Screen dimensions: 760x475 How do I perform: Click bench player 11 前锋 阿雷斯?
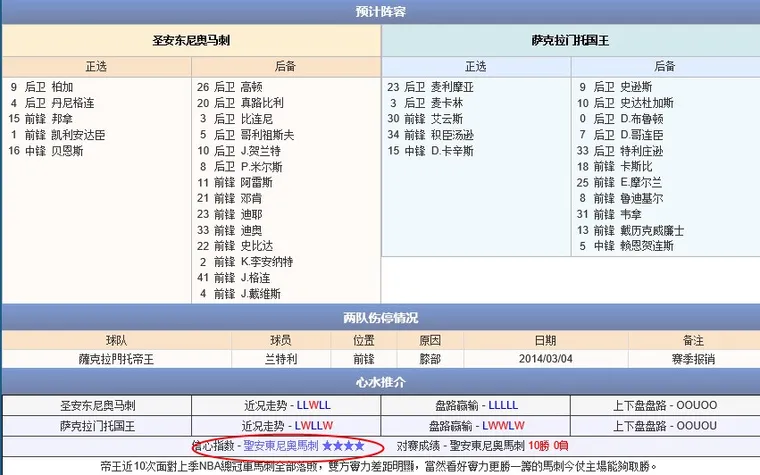235,183
